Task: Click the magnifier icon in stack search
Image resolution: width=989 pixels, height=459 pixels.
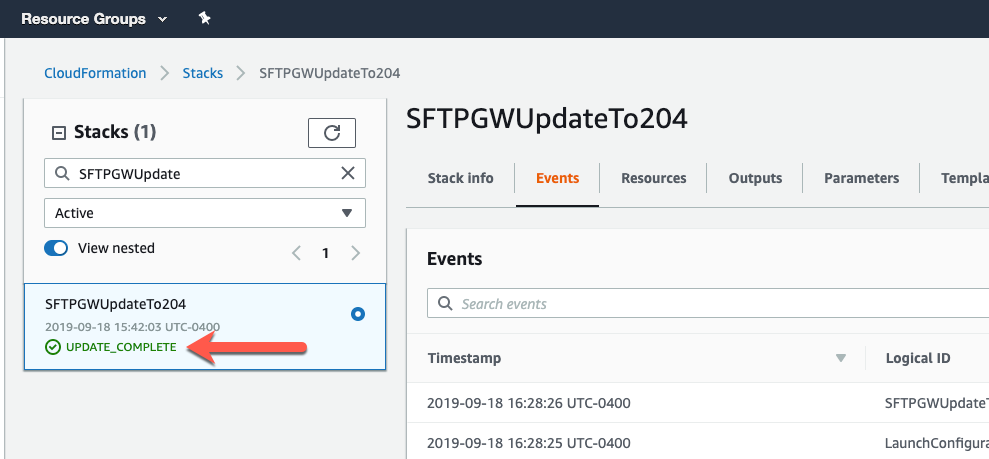Action: coord(62,174)
